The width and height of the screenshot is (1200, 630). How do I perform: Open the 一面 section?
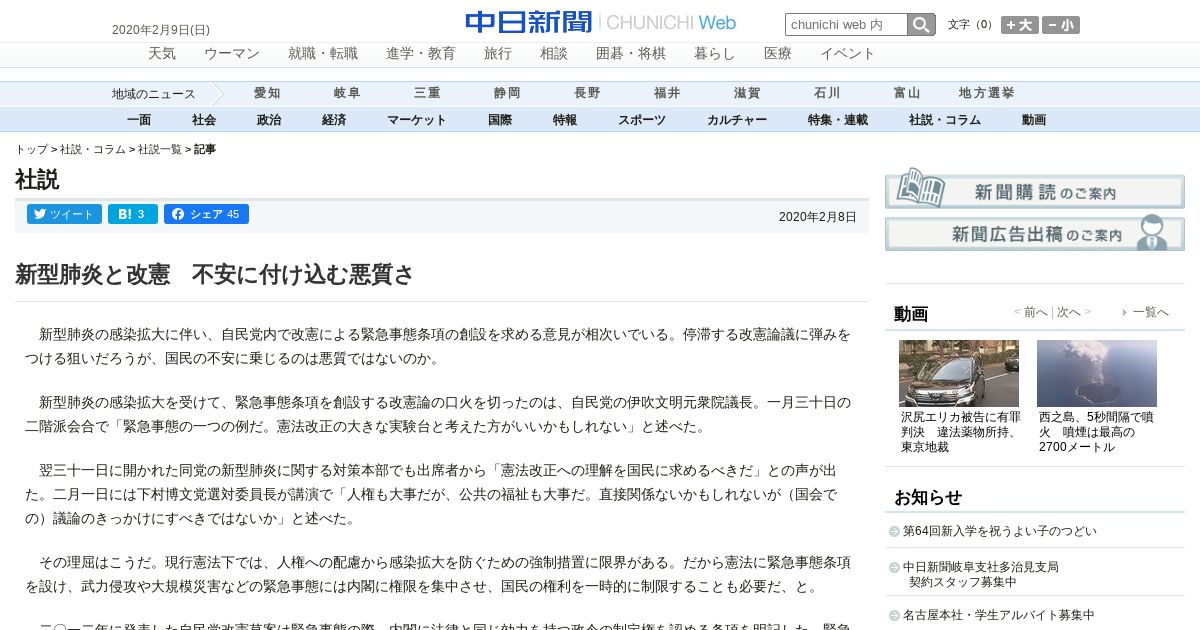tap(139, 120)
